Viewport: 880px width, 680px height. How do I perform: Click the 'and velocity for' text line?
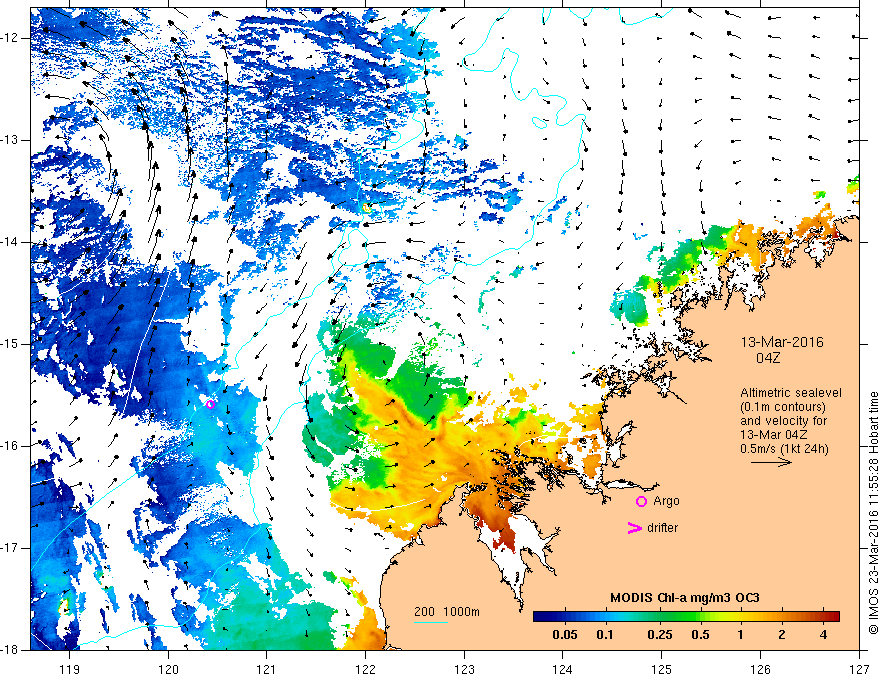783,421
